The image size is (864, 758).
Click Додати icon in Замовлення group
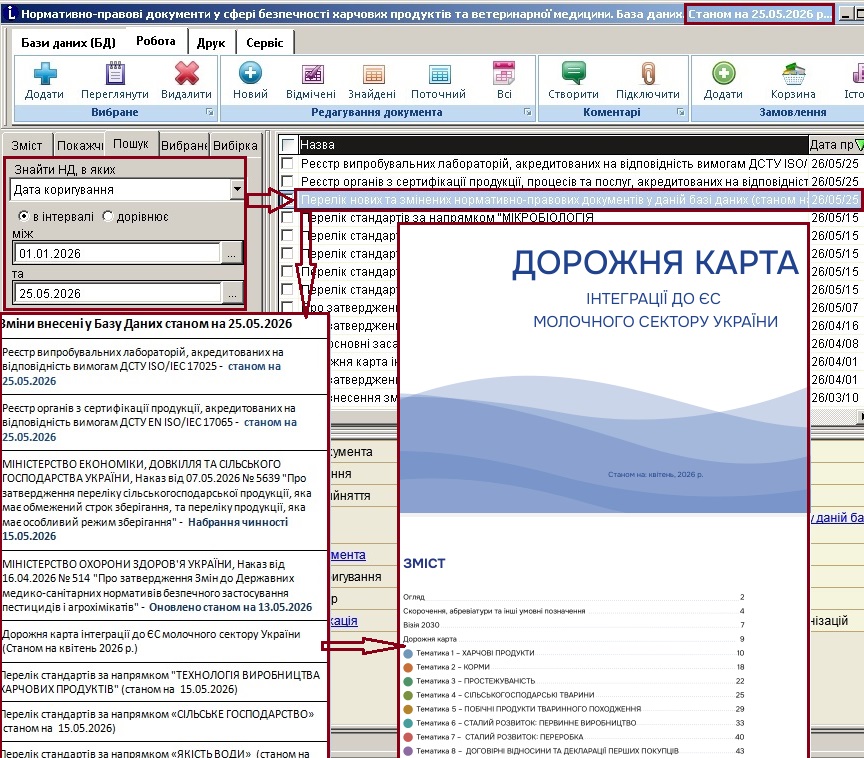(x=723, y=73)
